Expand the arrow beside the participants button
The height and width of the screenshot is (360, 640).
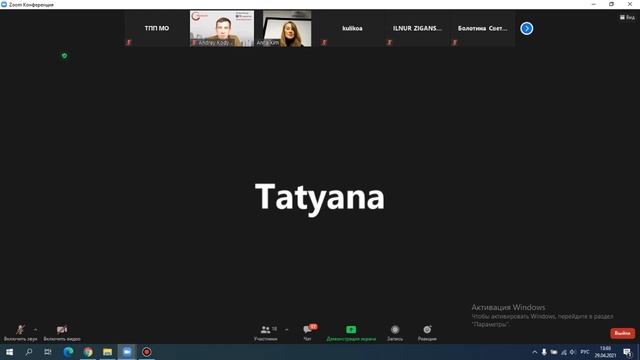(x=287, y=329)
